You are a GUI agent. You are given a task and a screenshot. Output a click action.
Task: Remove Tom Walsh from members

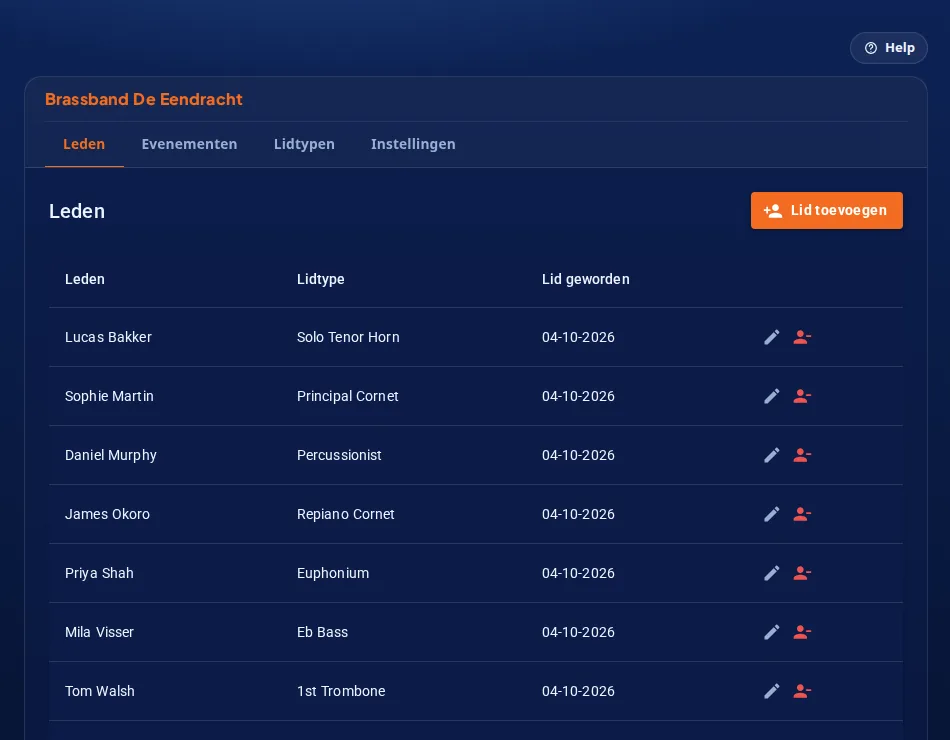tap(802, 691)
